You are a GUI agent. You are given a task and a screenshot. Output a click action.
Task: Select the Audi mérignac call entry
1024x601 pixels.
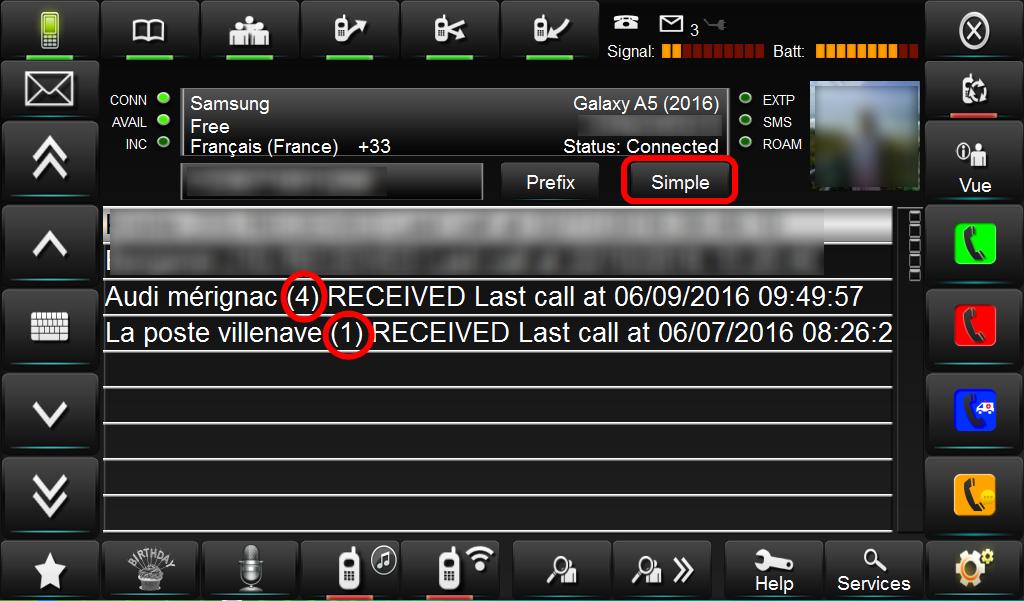(x=498, y=297)
